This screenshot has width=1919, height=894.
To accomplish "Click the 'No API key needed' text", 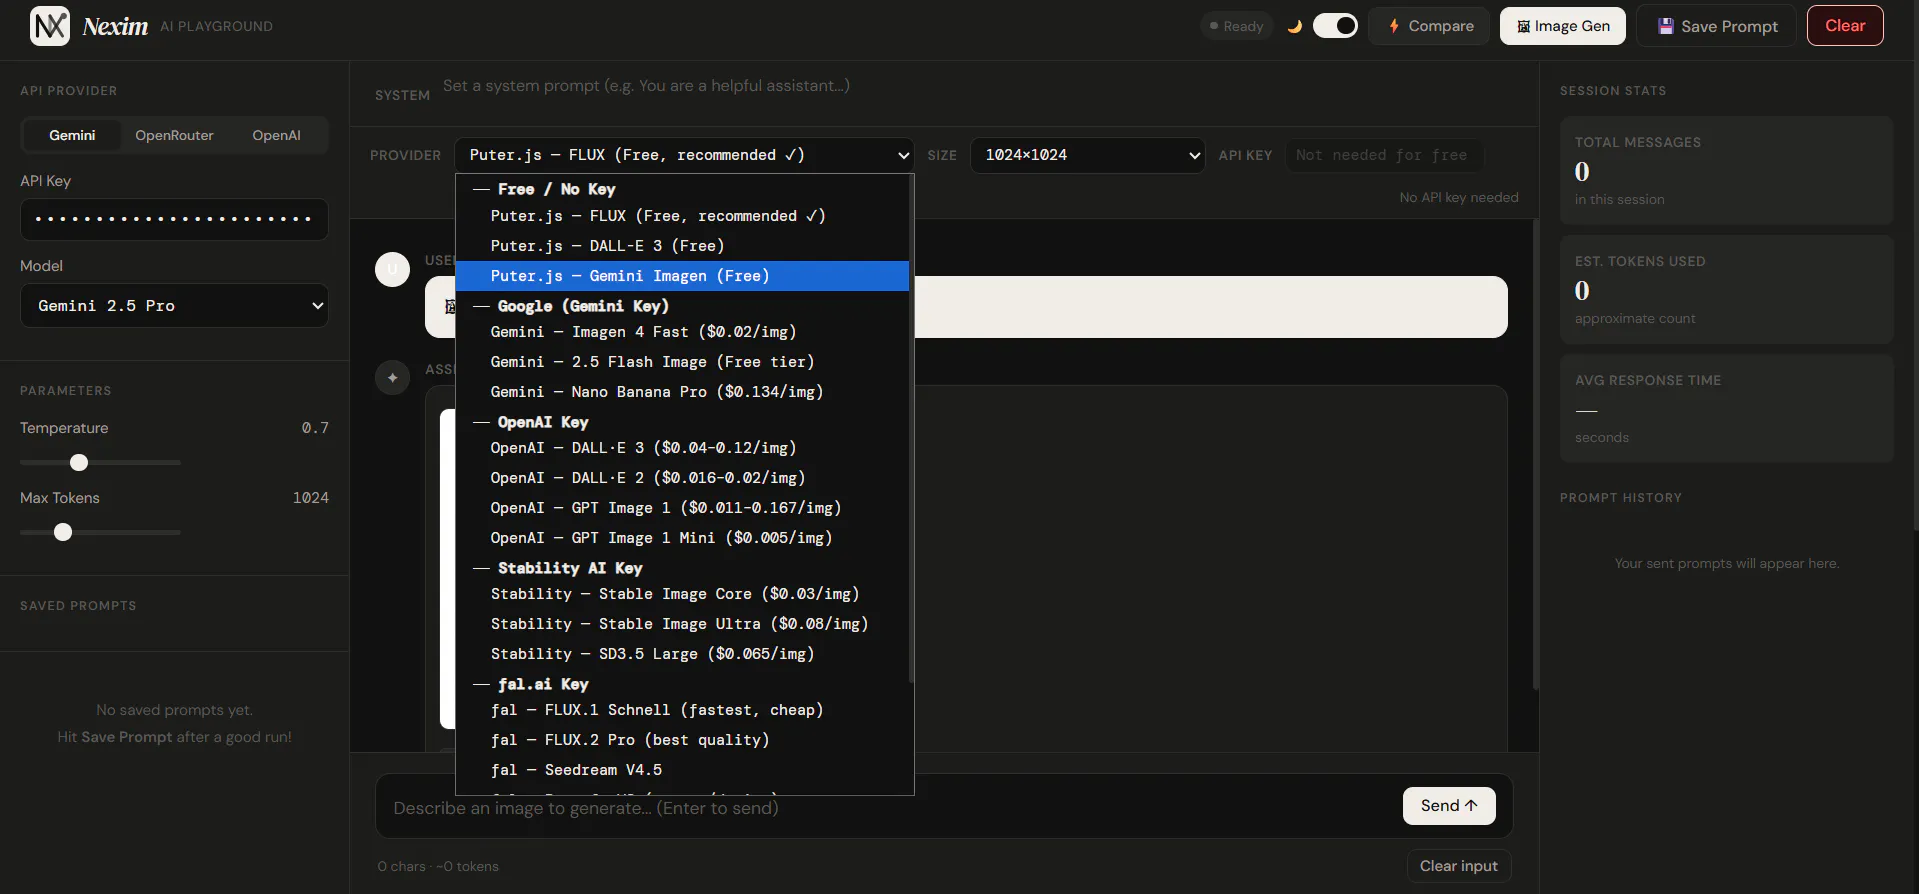I will pyautogui.click(x=1459, y=198).
